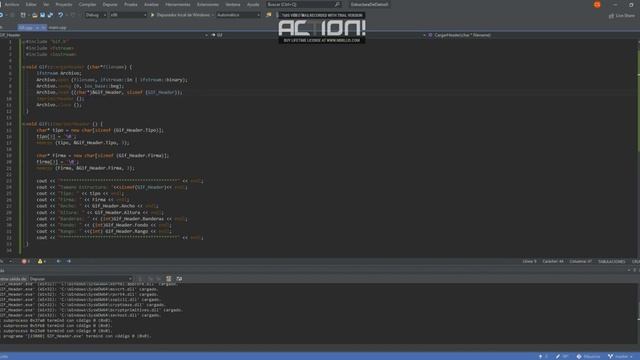Click the save file toolbar icon
Screen dimensions: 640x360
point(42,15)
